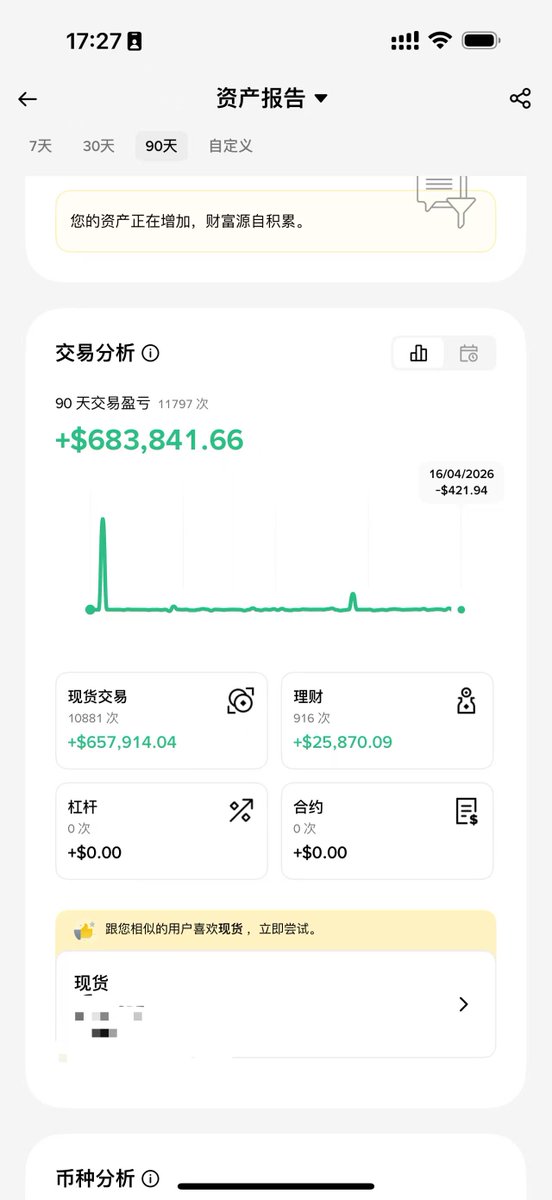Expand the 现货 row chevron
Screen dimensions: 552x1200
[x=463, y=1004]
